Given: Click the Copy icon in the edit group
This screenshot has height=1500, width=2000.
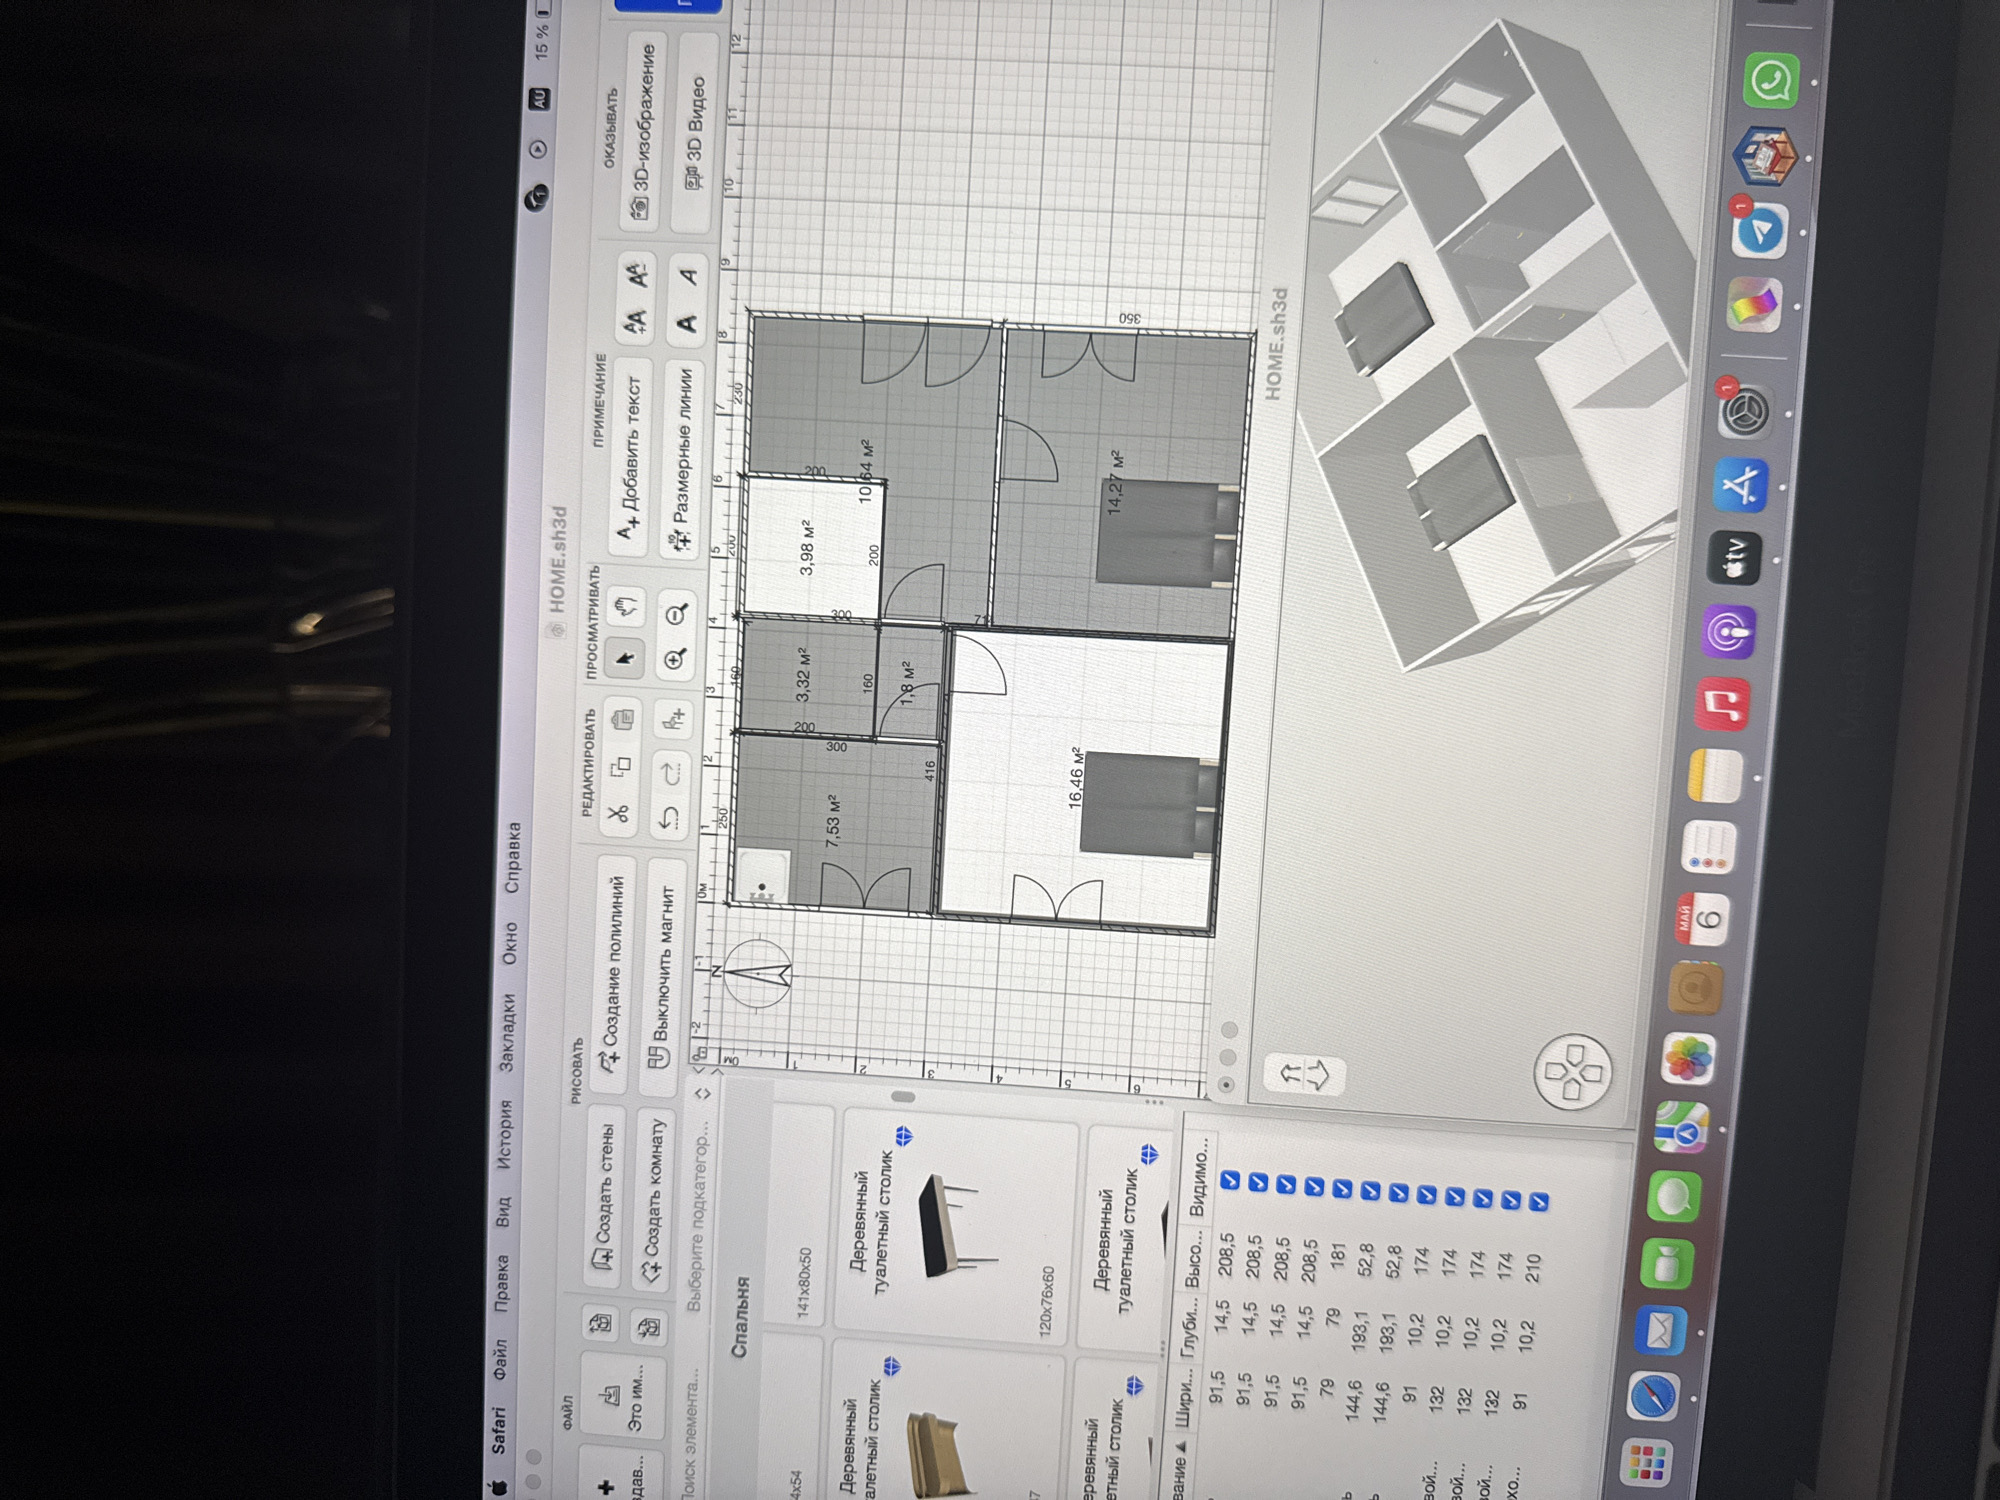Looking at the screenshot, I should pos(620,766).
